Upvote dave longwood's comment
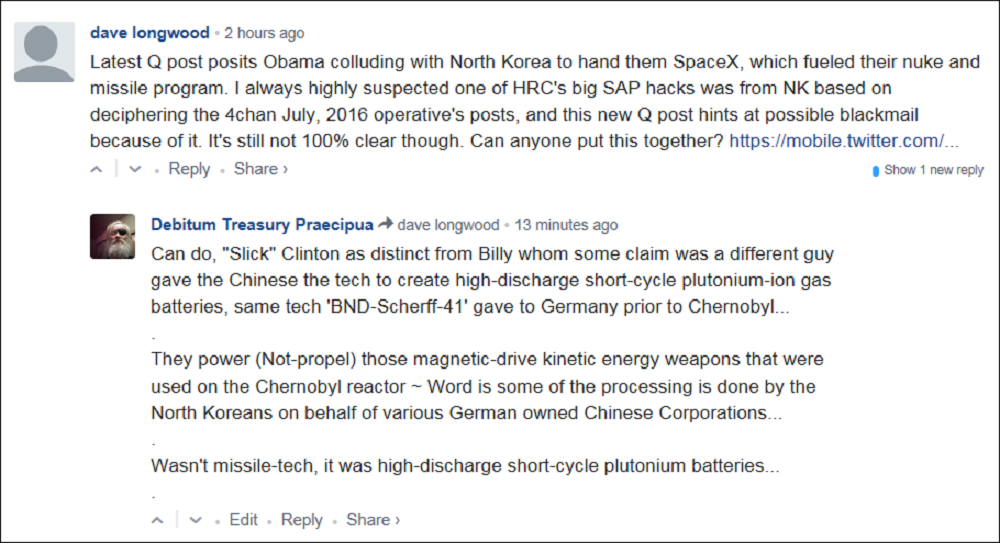Image resolution: width=1000 pixels, height=543 pixels. (x=97, y=170)
